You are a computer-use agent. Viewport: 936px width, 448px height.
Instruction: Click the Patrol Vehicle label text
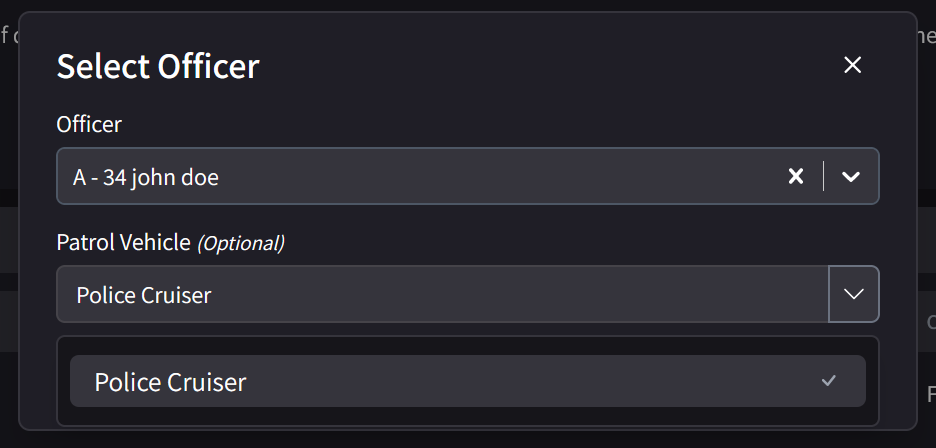click(x=123, y=242)
